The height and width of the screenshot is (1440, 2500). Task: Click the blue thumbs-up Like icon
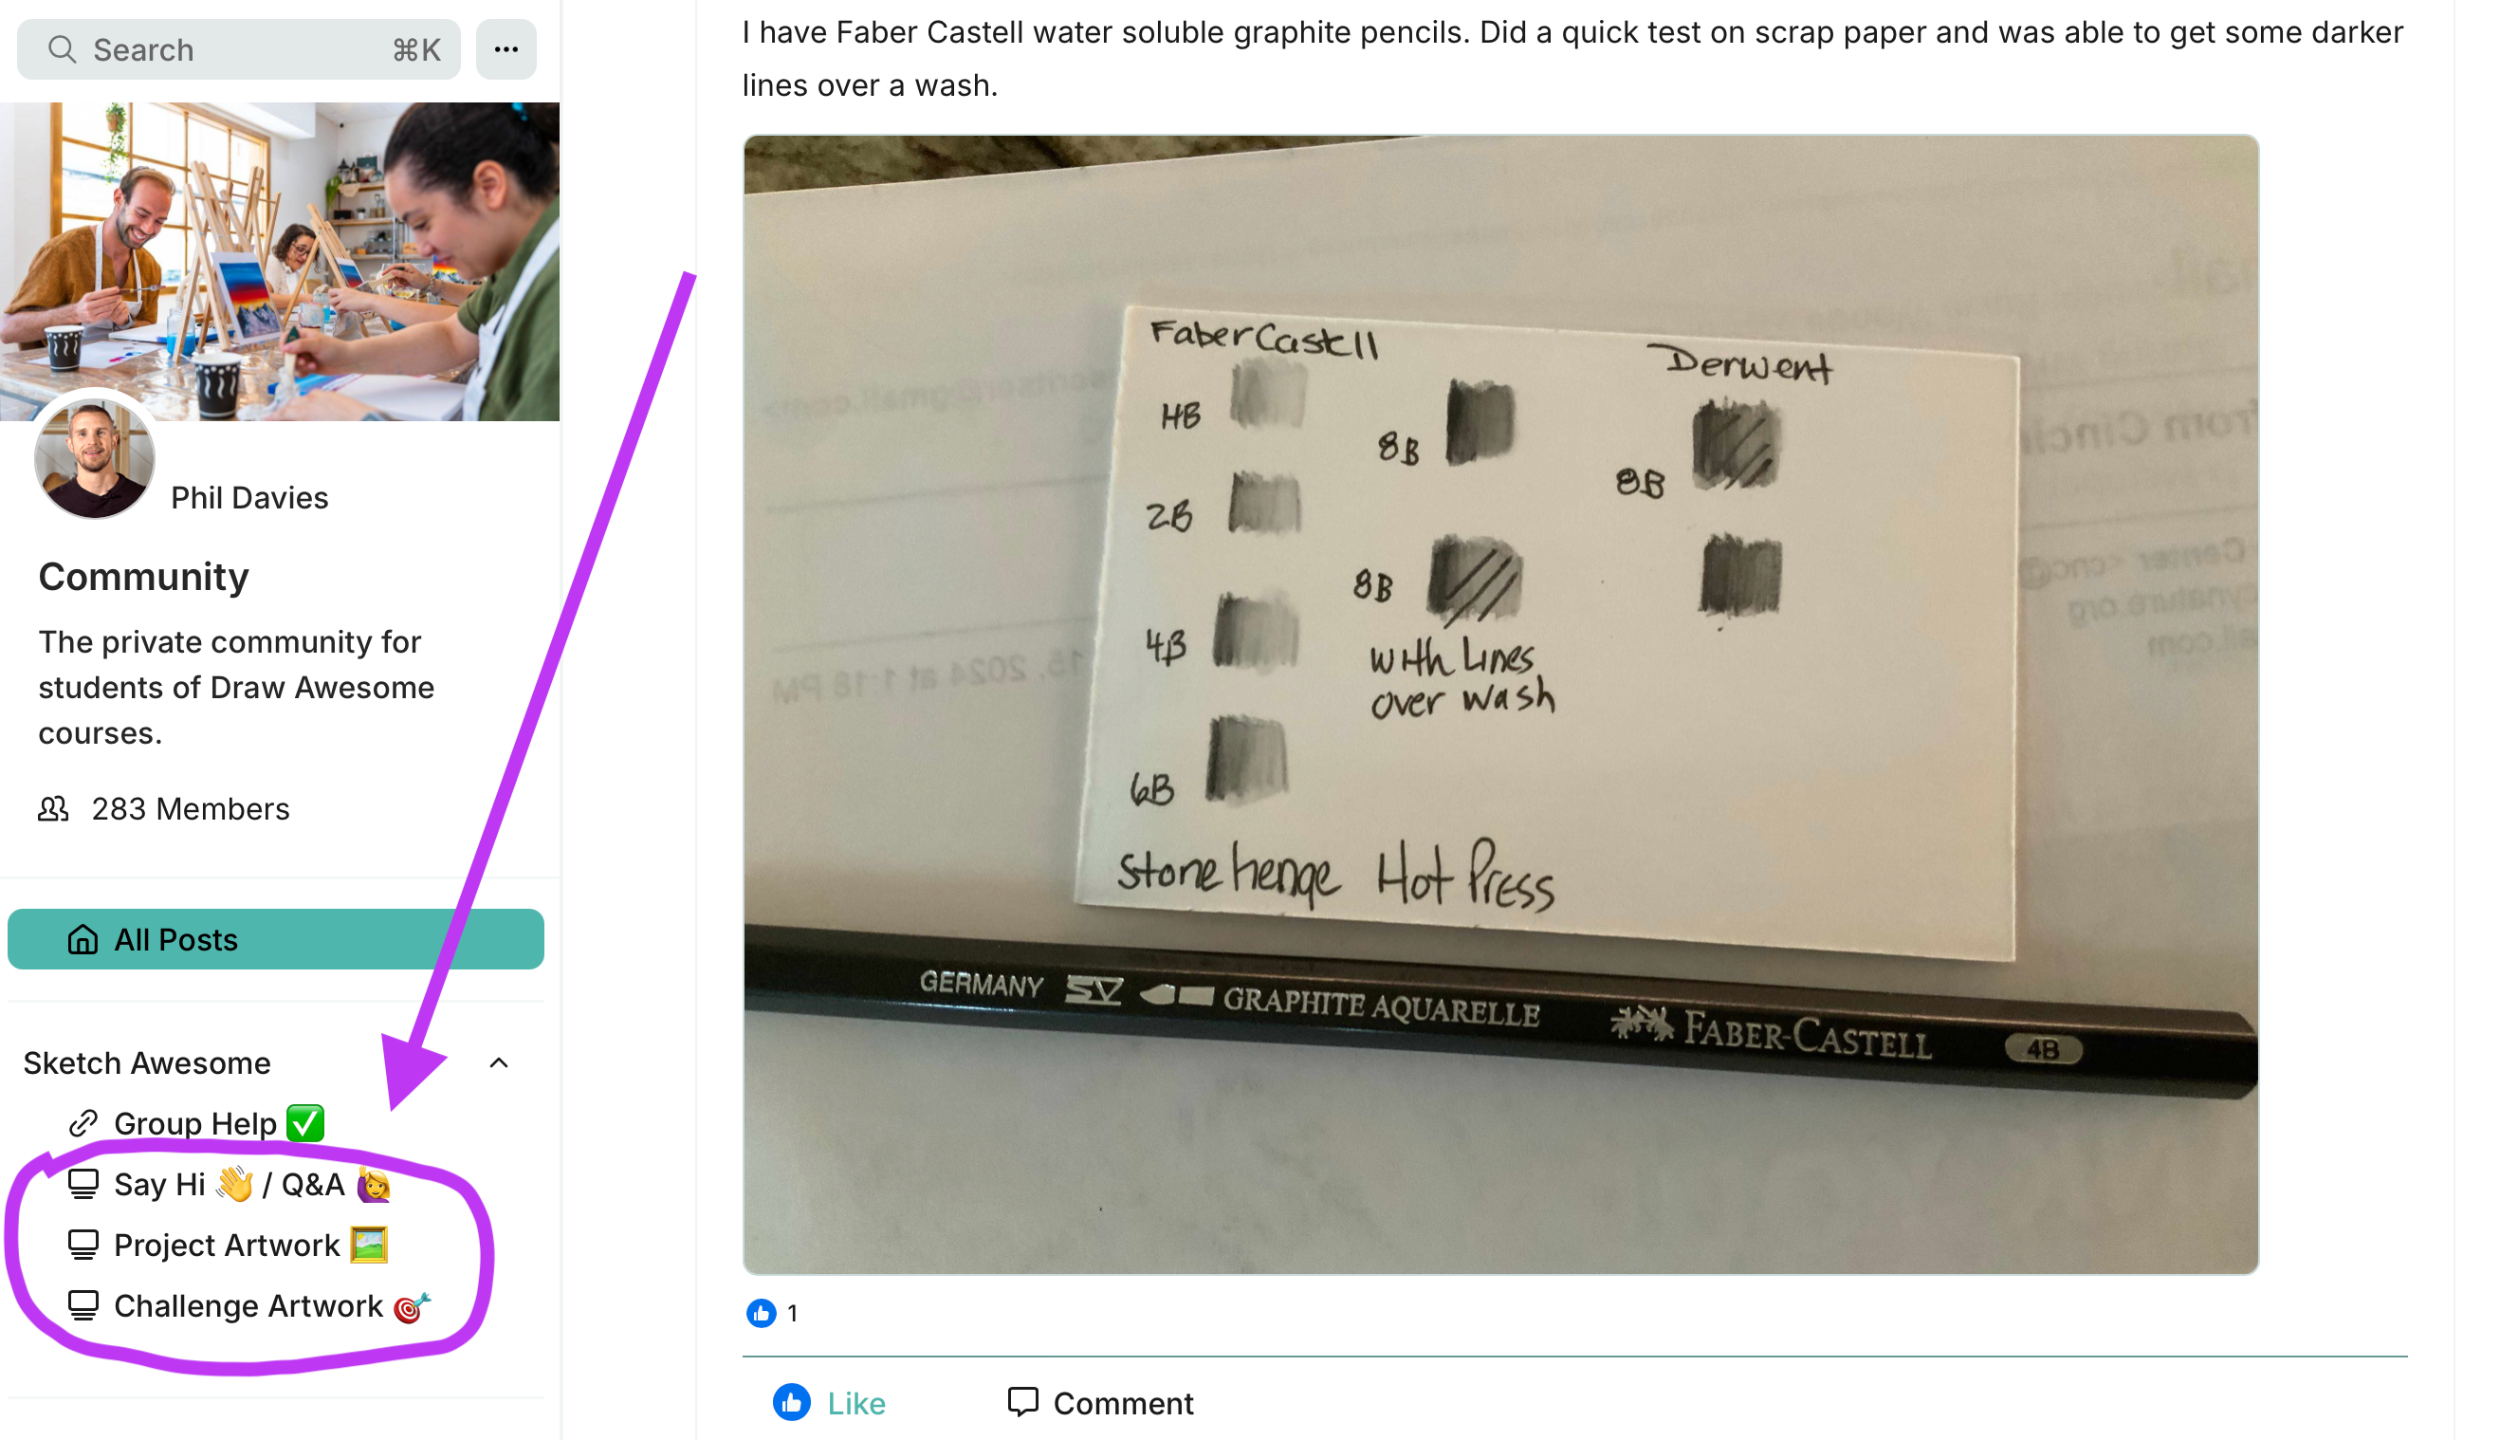tap(791, 1402)
